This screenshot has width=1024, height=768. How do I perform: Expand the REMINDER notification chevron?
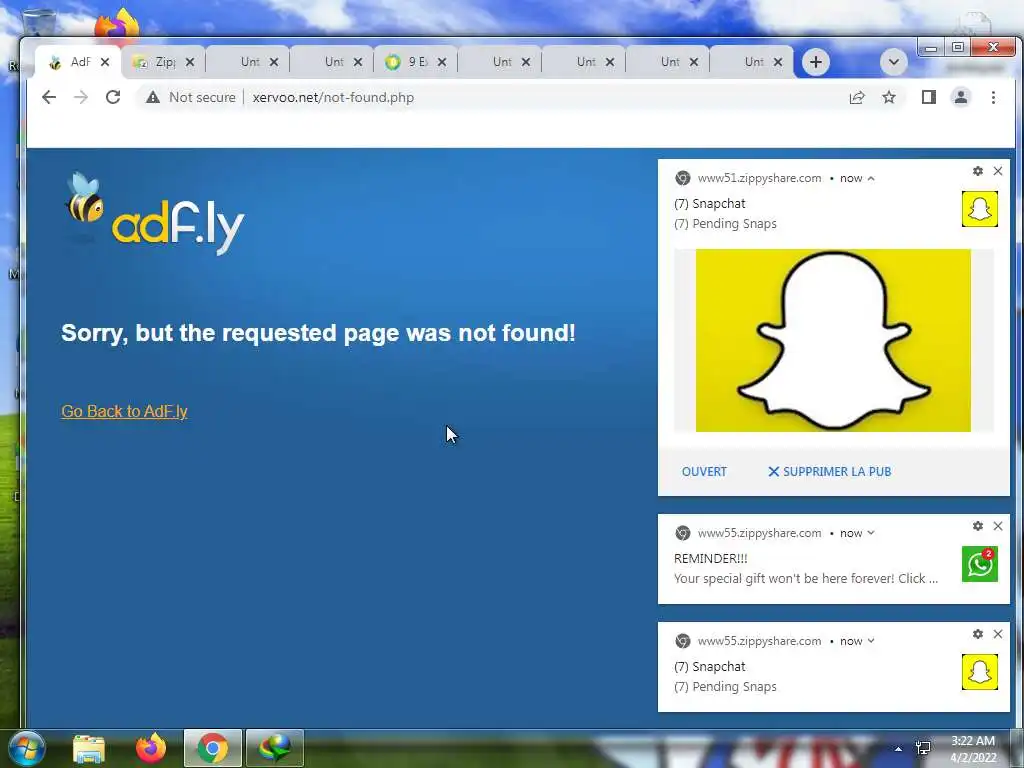[871, 533]
